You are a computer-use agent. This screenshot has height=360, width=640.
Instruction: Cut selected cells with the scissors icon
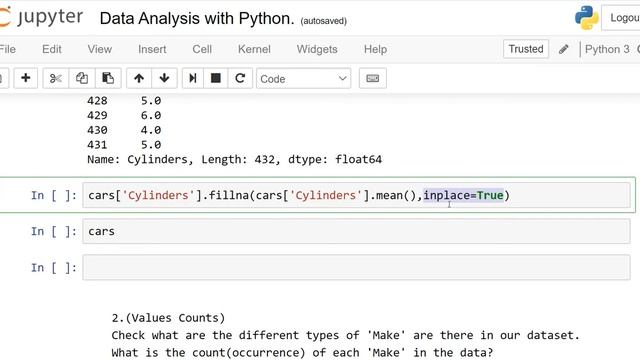56,78
